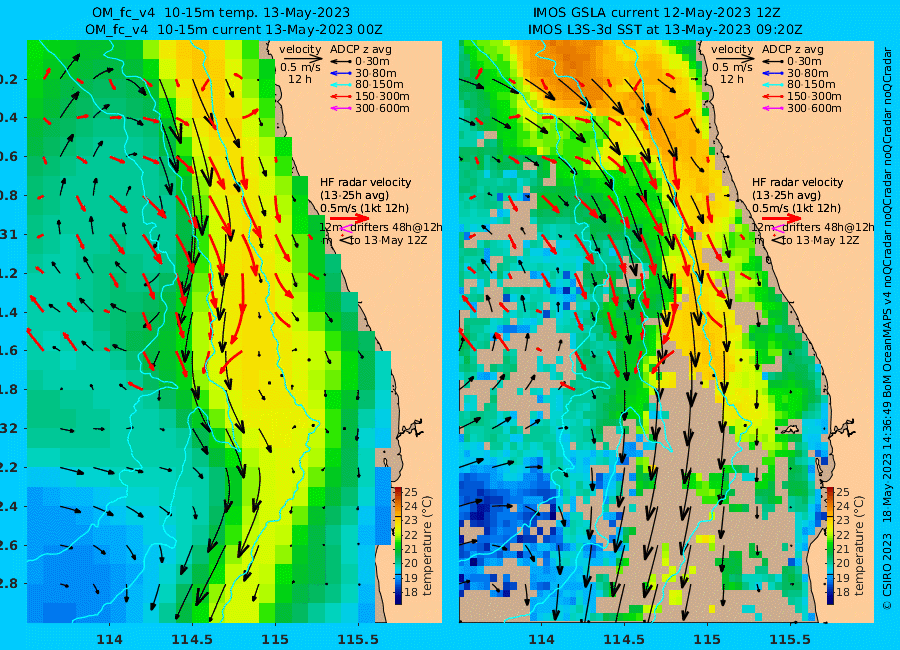The image size is (900, 650).
Task: Click magenta 300-600m arrow in right panel legend
Action: [x=773, y=109]
